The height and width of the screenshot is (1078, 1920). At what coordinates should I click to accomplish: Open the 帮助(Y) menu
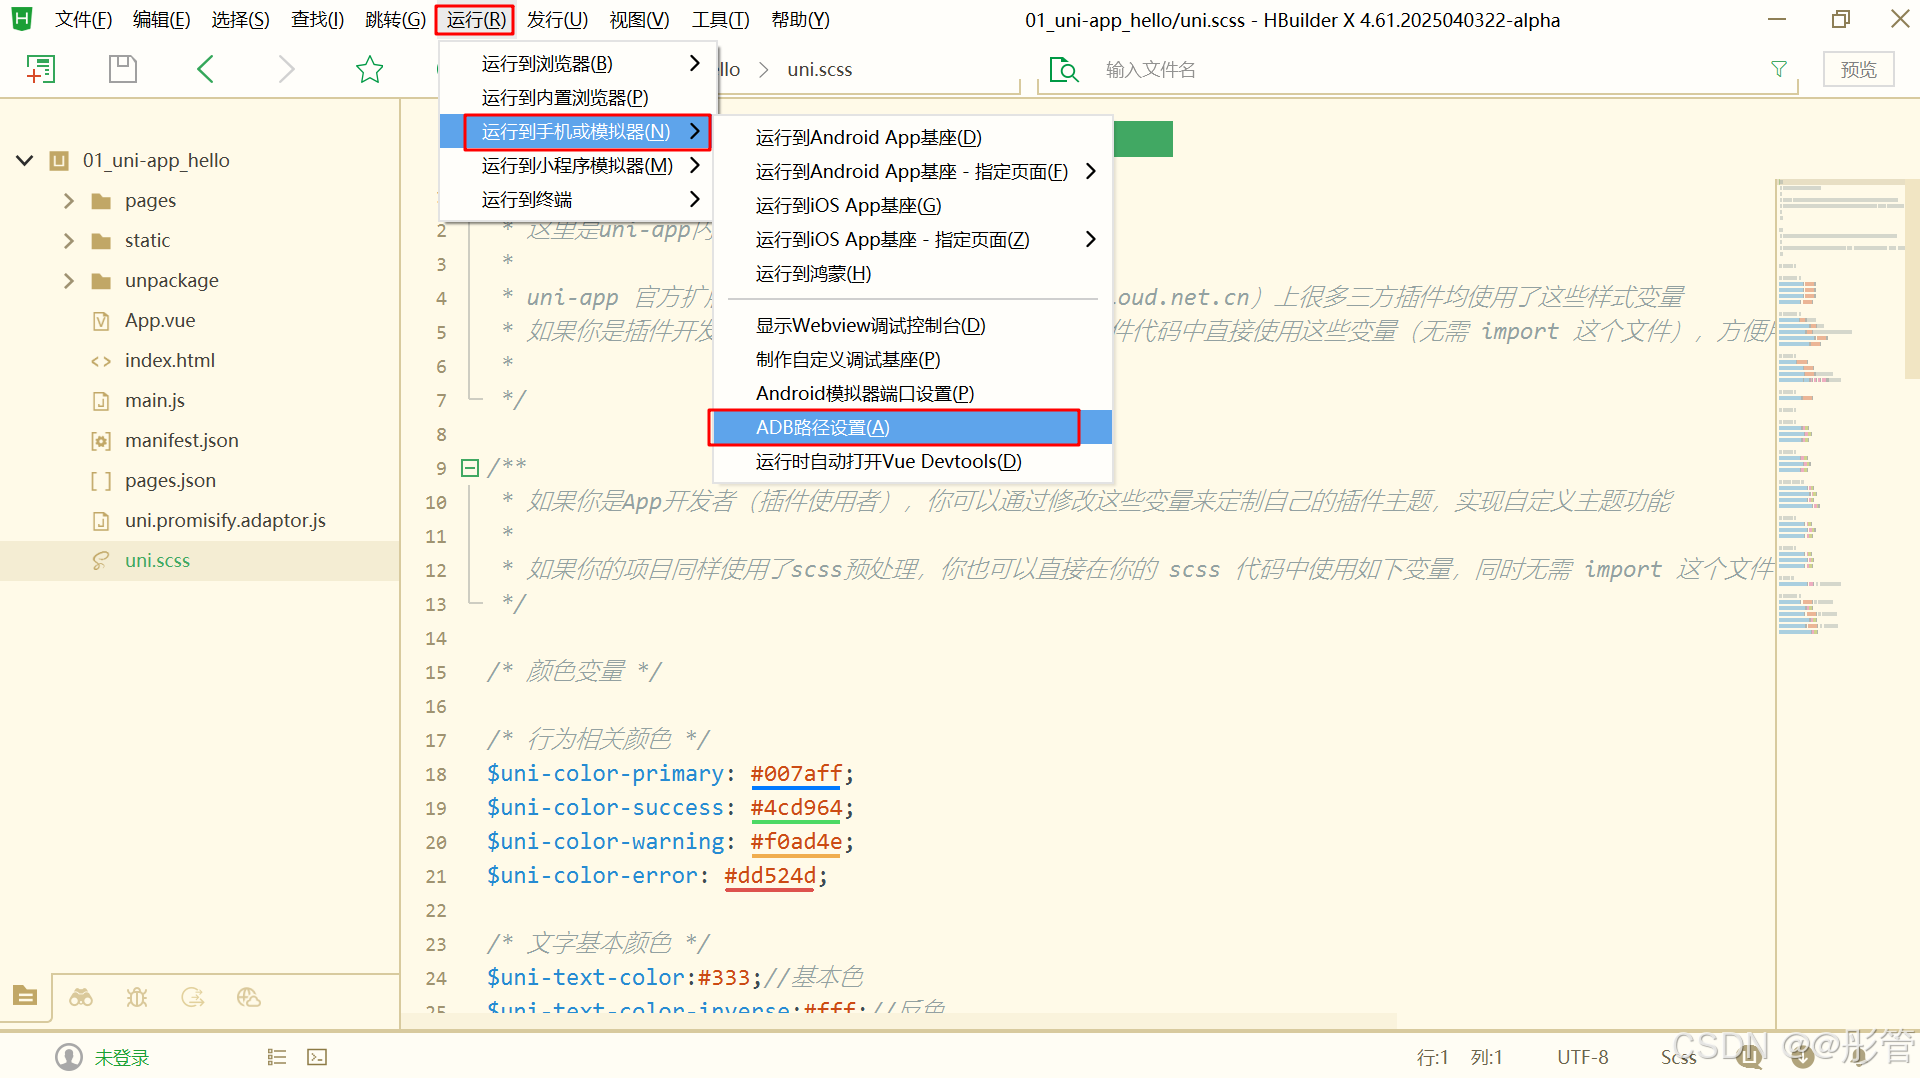800,20
